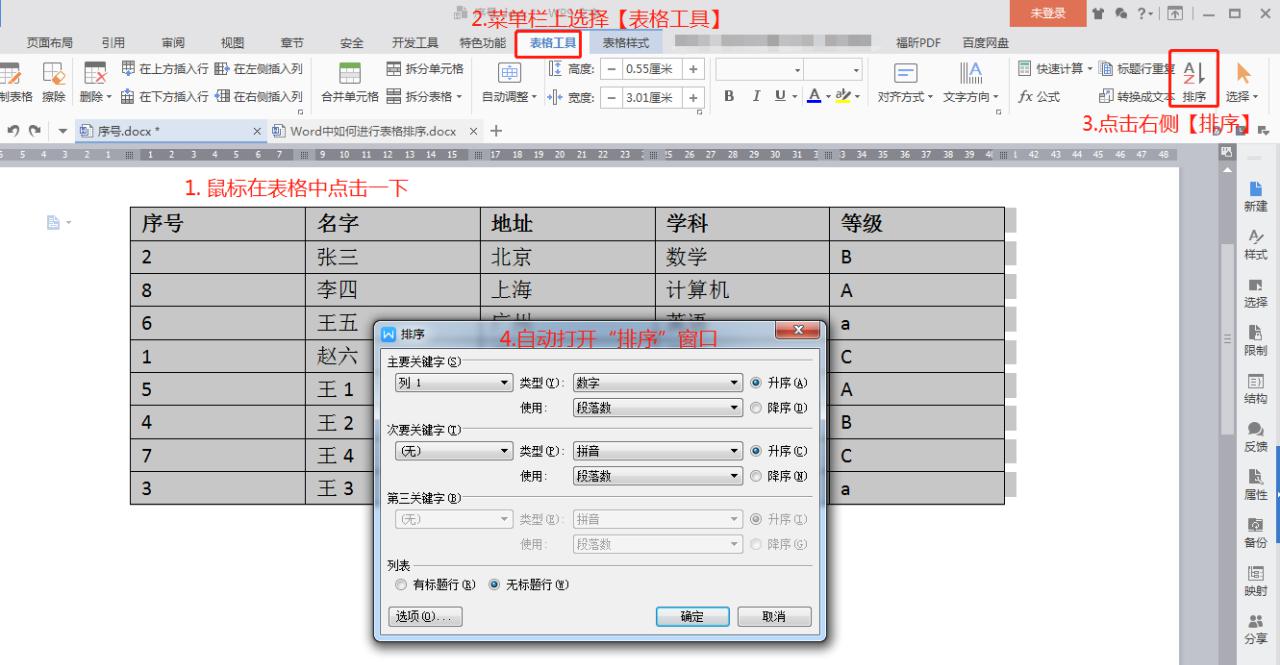
Task: Click 选项(O)... button in sort dialog
Action: [x=425, y=617]
